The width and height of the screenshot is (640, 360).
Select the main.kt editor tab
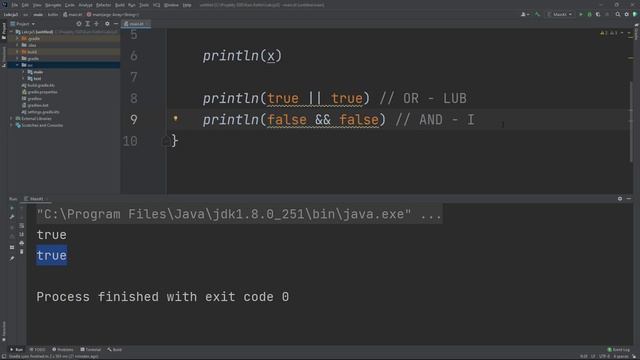[x=136, y=24]
